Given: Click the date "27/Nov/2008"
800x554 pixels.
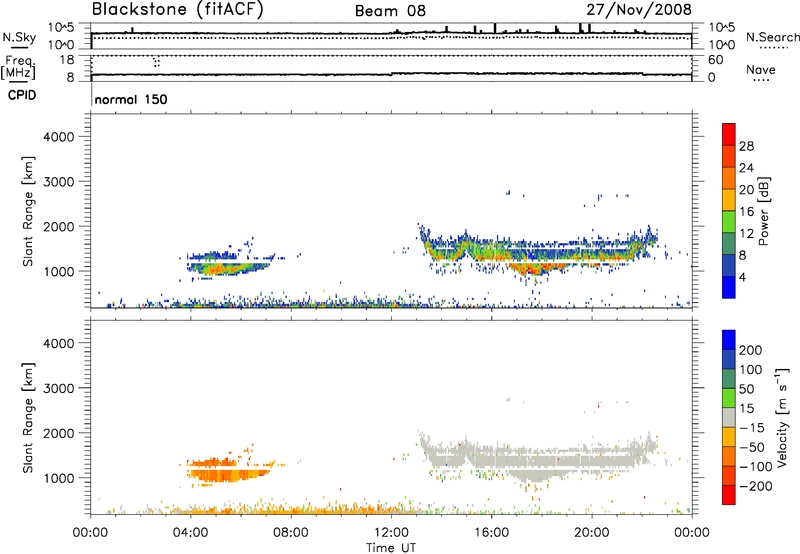Looking at the screenshot, I should (639, 10).
